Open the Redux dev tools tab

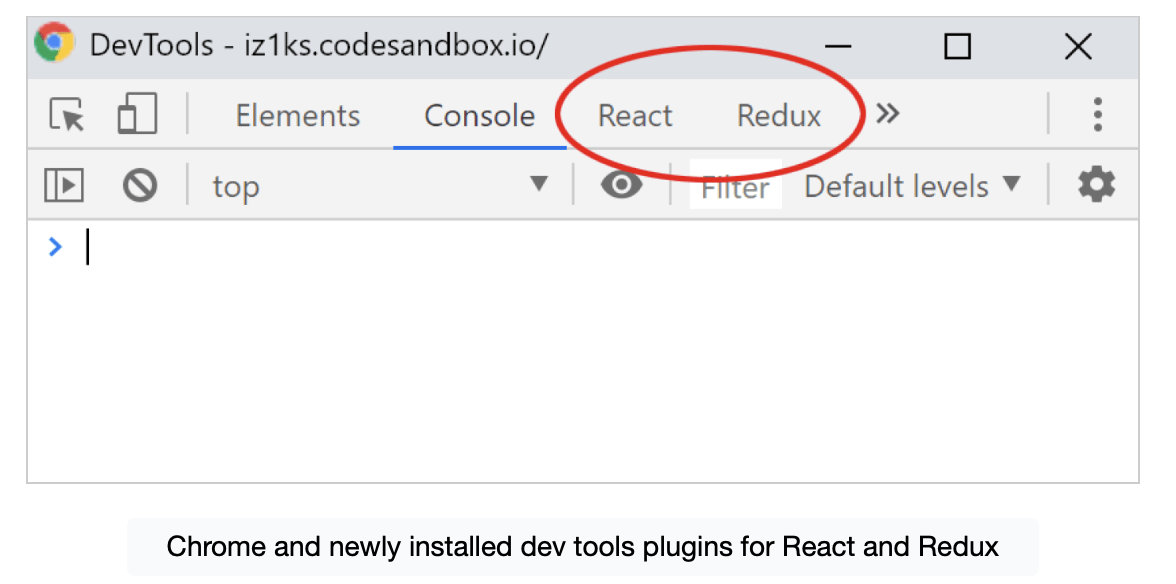pyautogui.click(x=779, y=116)
